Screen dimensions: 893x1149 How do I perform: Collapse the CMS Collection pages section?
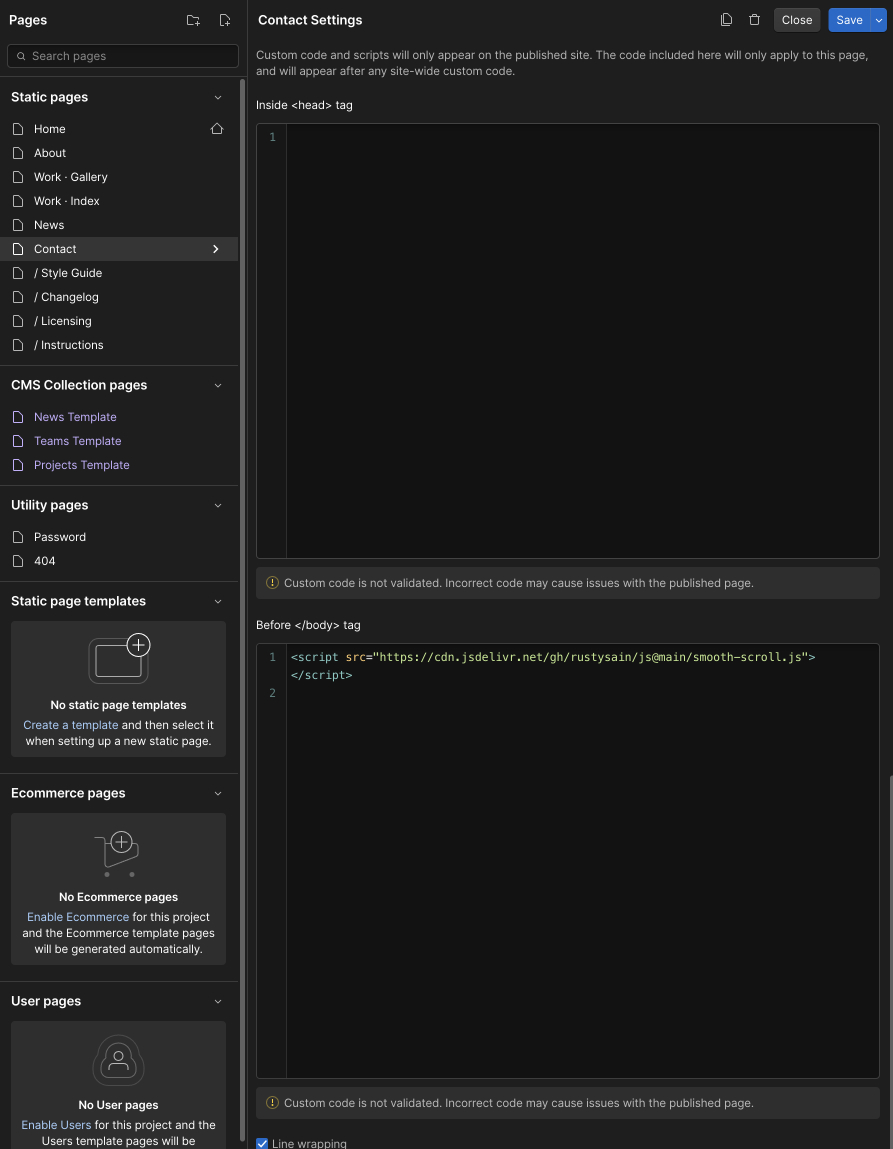point(218,385)
